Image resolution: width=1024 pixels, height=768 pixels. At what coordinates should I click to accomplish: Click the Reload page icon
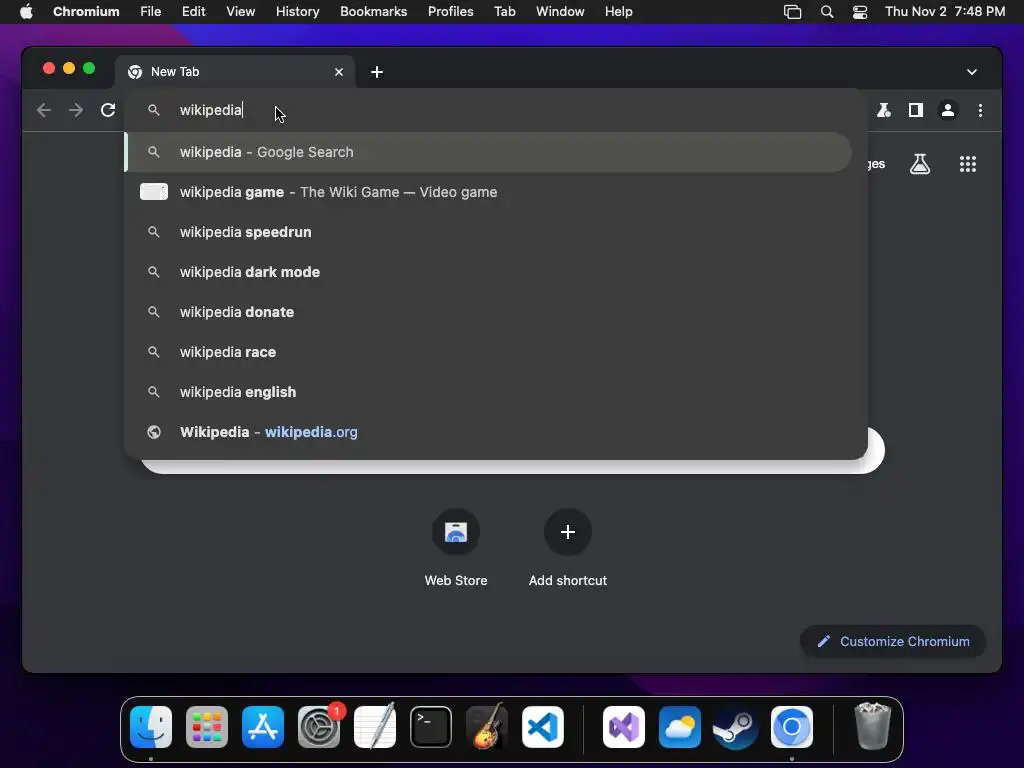[108, 110]
